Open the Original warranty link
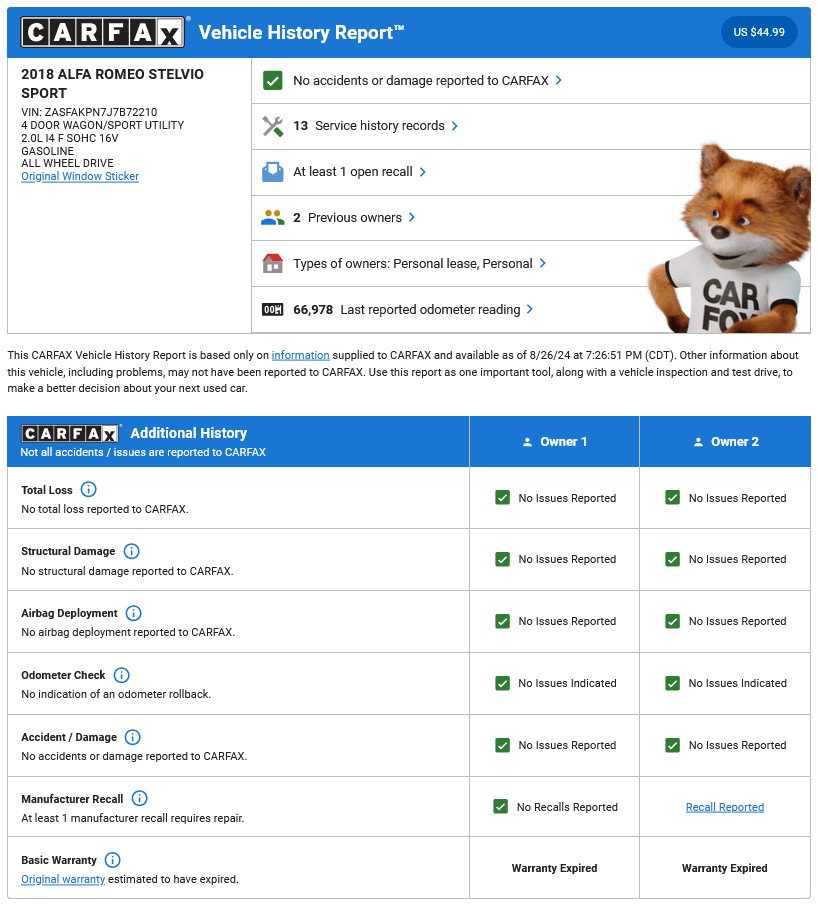 63,879
